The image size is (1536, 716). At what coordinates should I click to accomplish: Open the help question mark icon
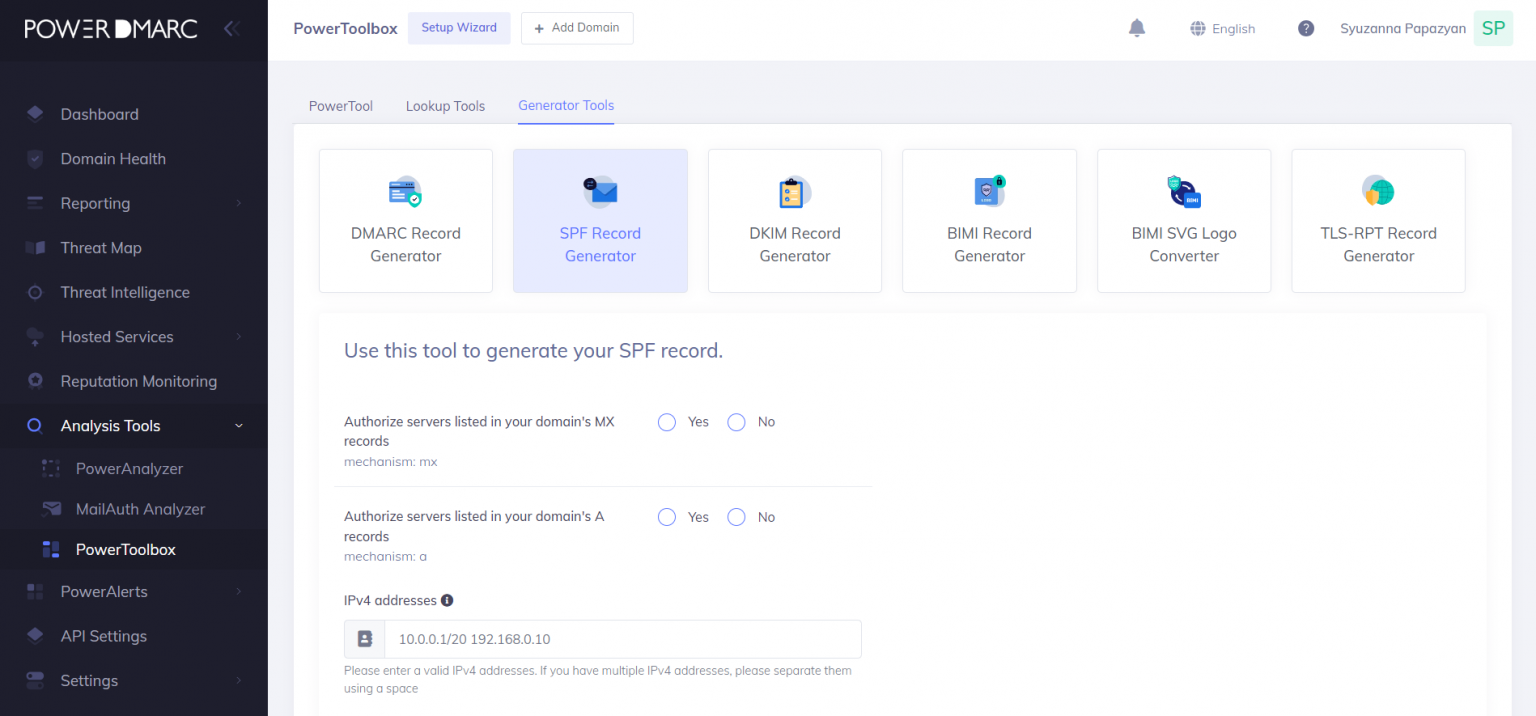point(1306,28)
